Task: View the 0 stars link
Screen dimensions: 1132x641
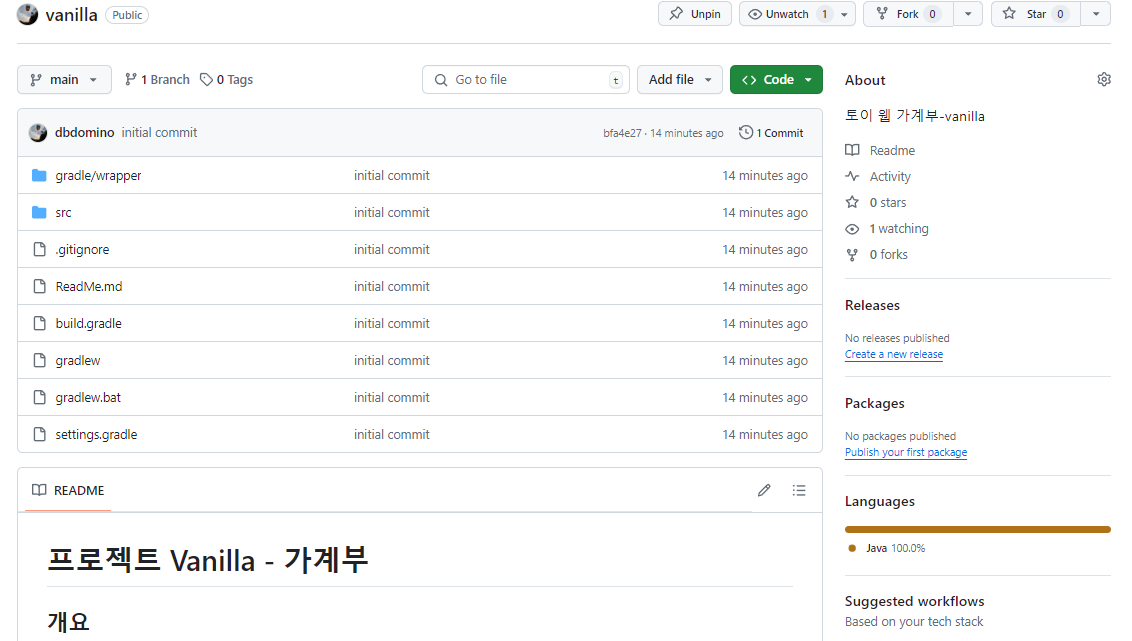Action: (888, 202)
